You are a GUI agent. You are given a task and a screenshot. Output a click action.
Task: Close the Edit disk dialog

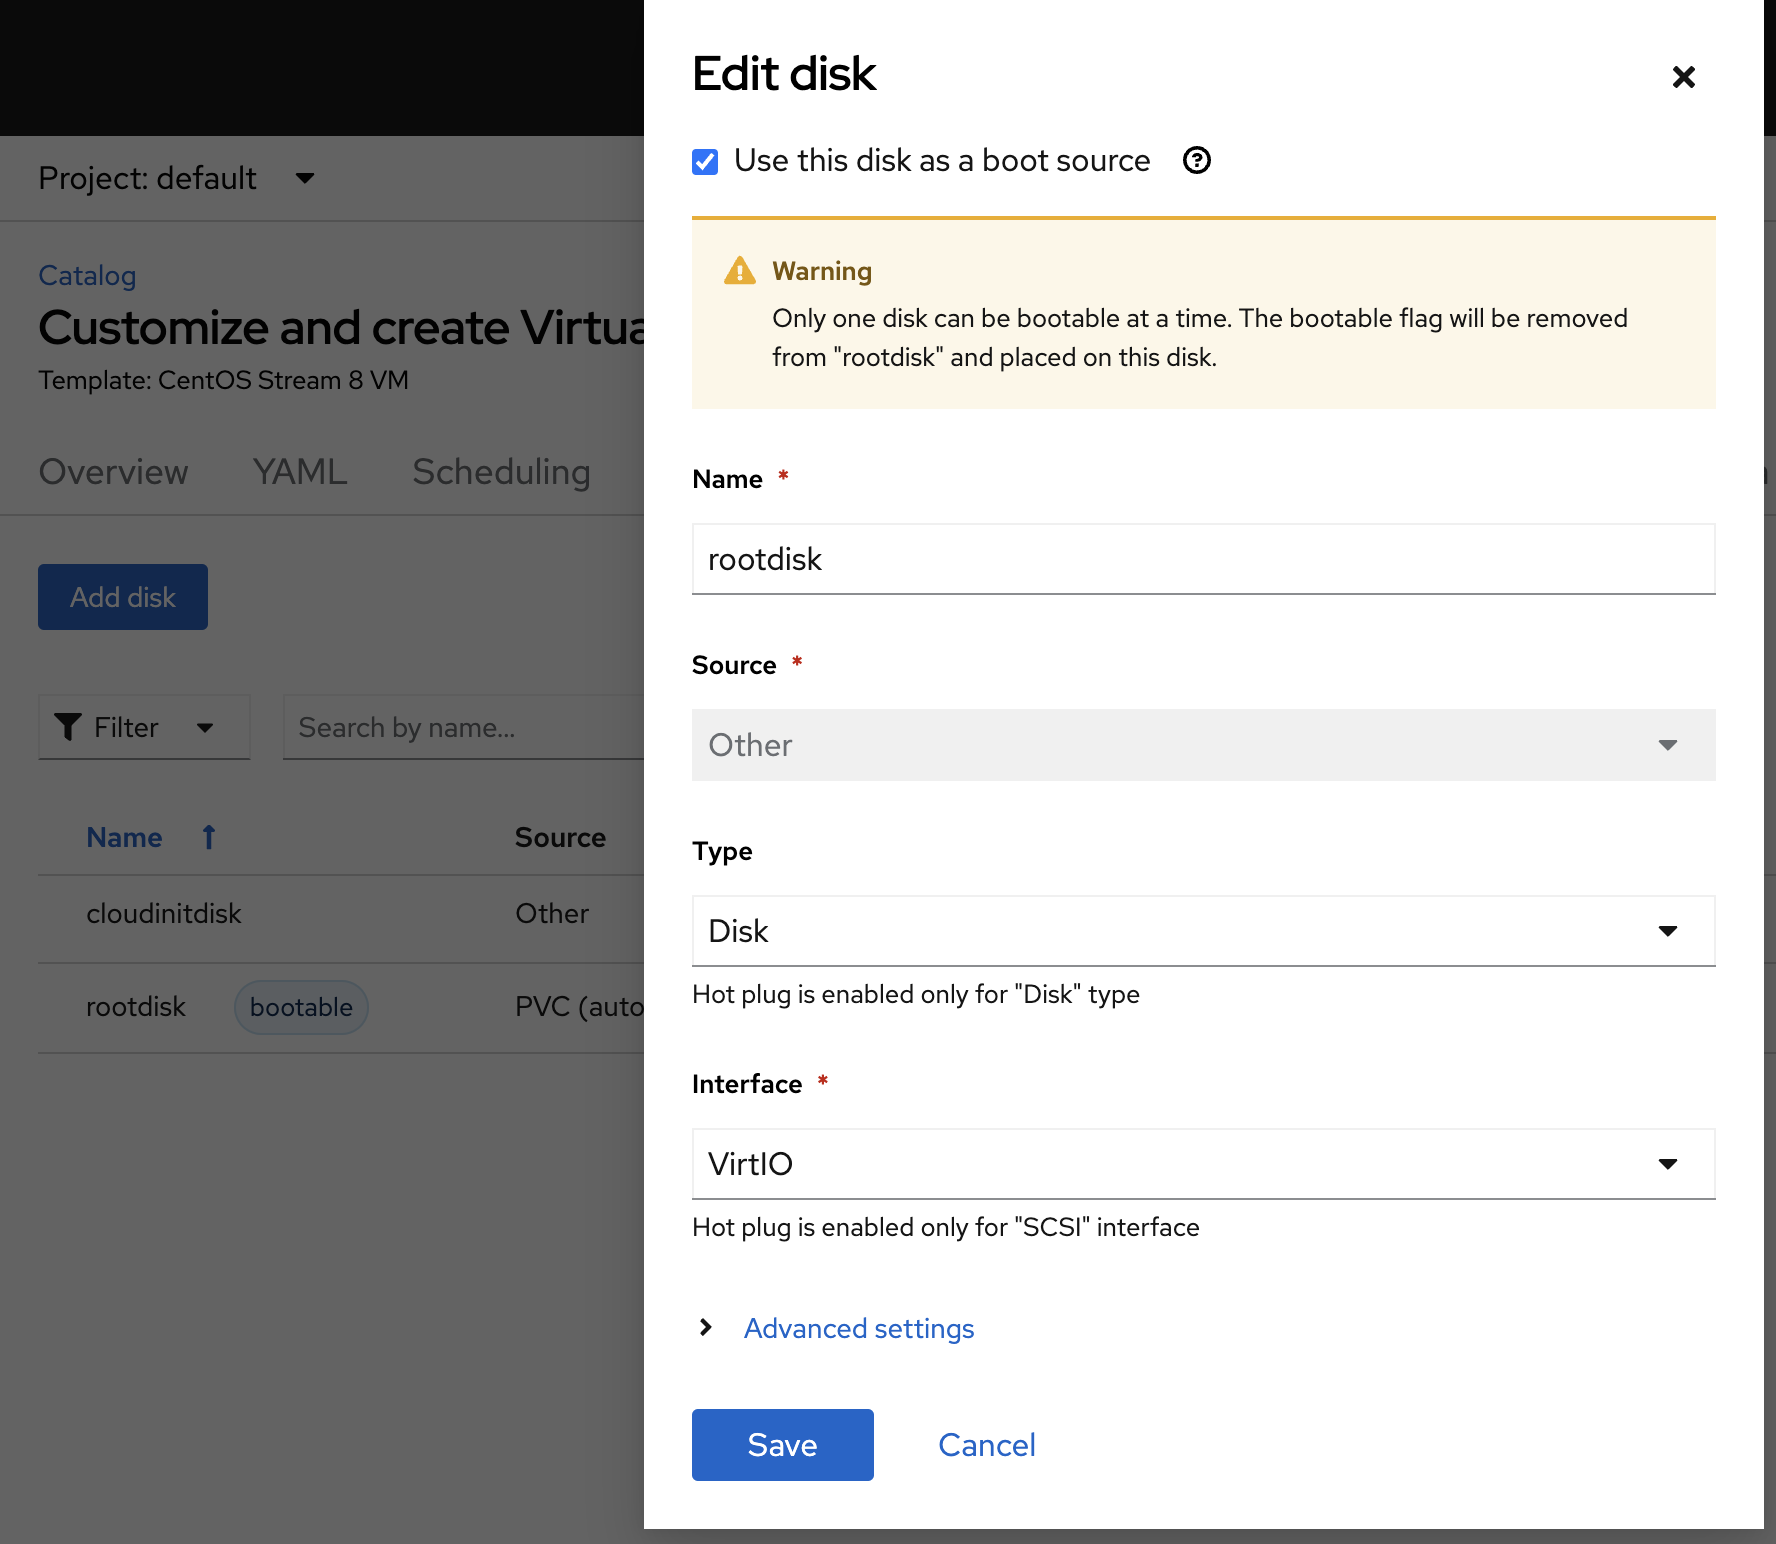tap(1683, 77)
